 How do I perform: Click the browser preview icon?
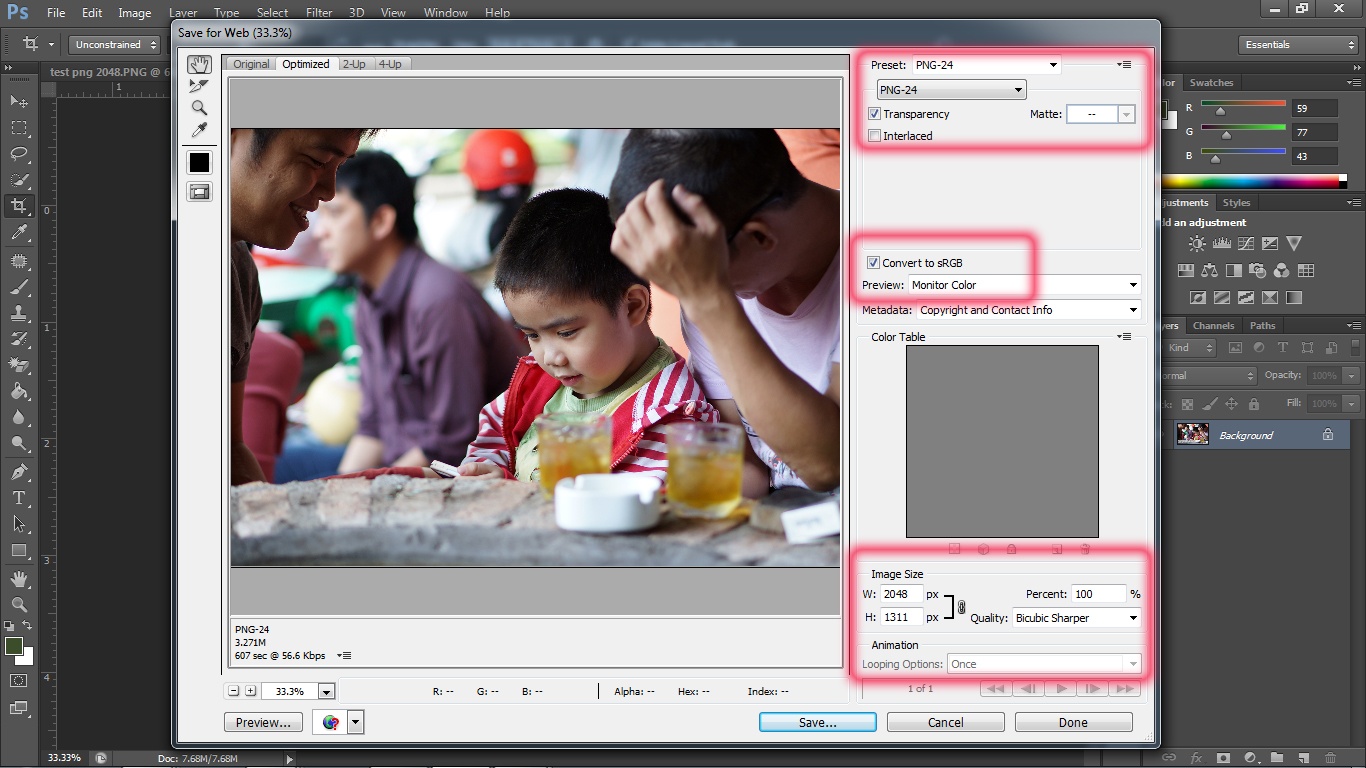point(330,722)
